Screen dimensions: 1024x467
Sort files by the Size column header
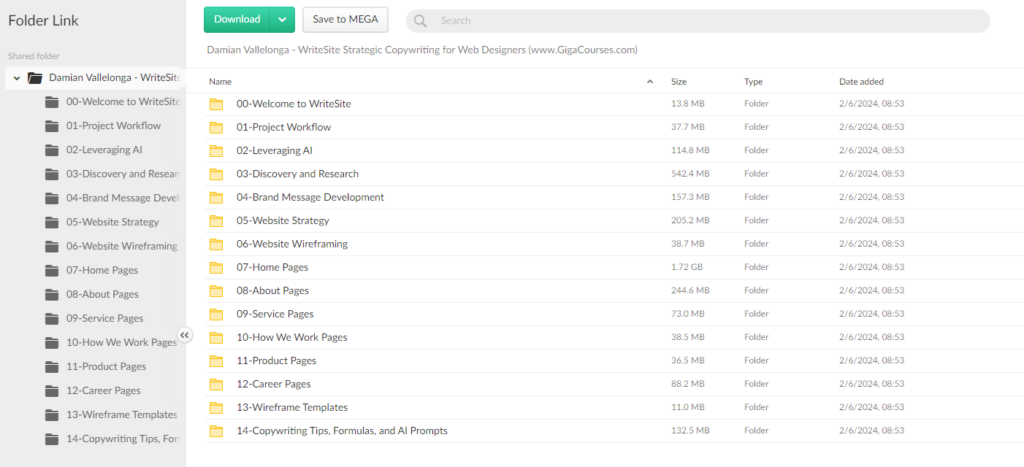[x=679, y=81]
